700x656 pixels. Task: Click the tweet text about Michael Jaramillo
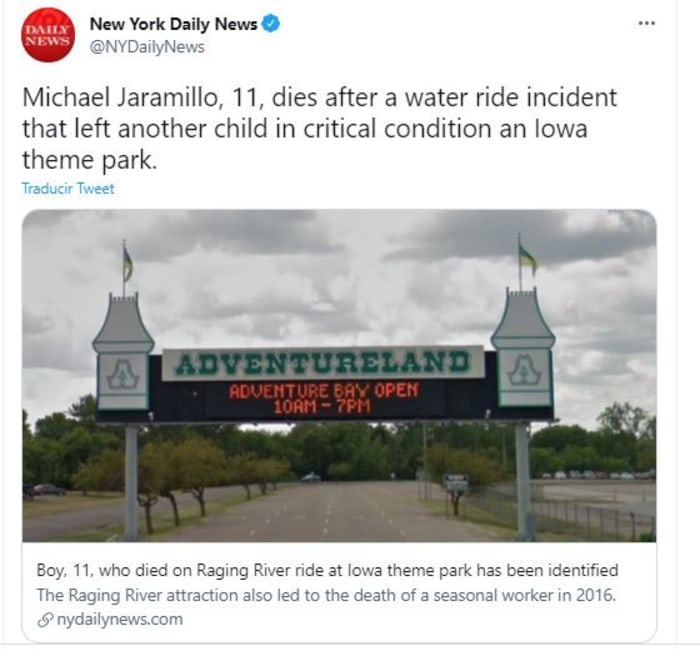320,129
